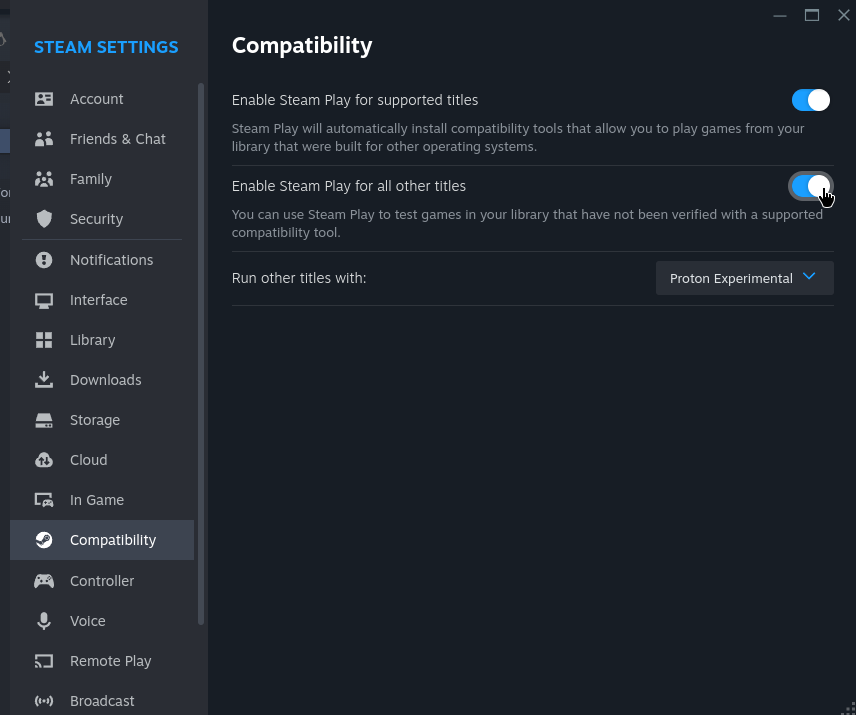Open the Library settings section
Screen dimensions: 856x715
95,340
